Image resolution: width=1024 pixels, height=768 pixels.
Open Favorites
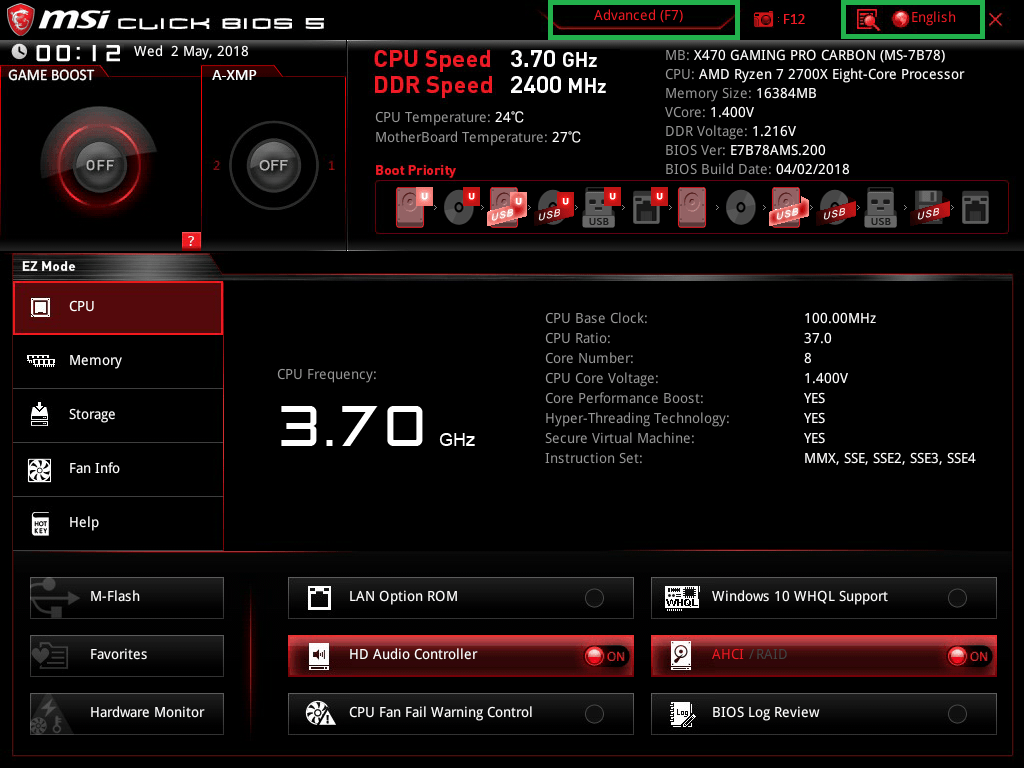point(127,656)
